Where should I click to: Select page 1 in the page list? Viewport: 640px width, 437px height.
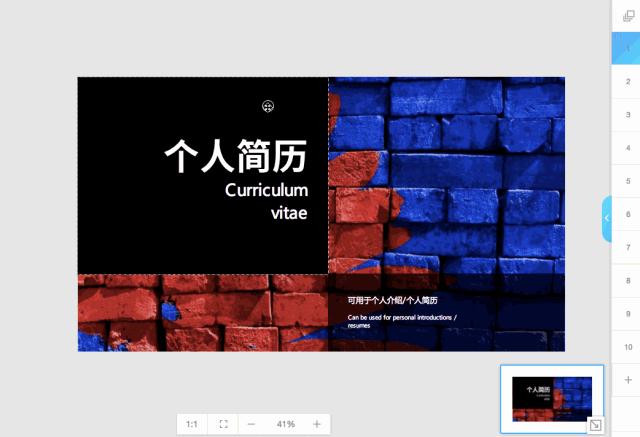click(x=626, y=49)
